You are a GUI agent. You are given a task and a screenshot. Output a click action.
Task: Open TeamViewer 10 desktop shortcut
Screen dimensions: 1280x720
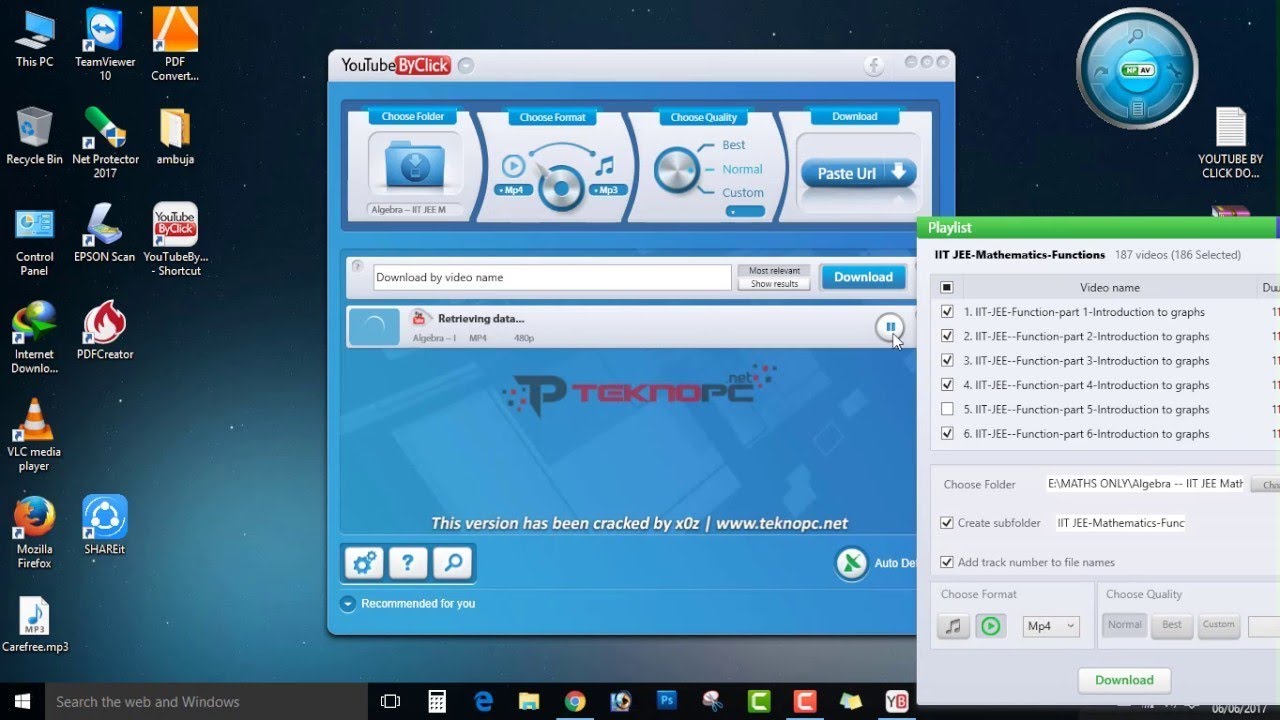pyautogui.click(x=105, y=45)
